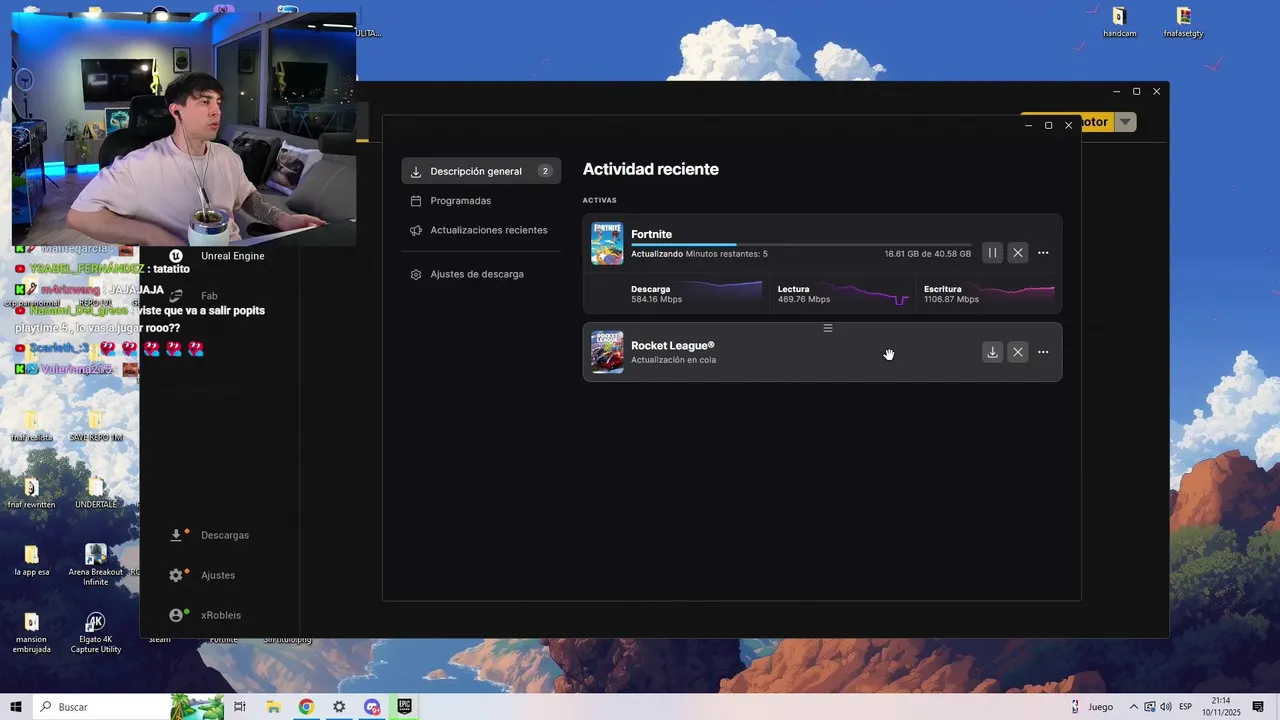Click the Rocket League® title text
1280x720 pixels.
click(x=673, y=345)
